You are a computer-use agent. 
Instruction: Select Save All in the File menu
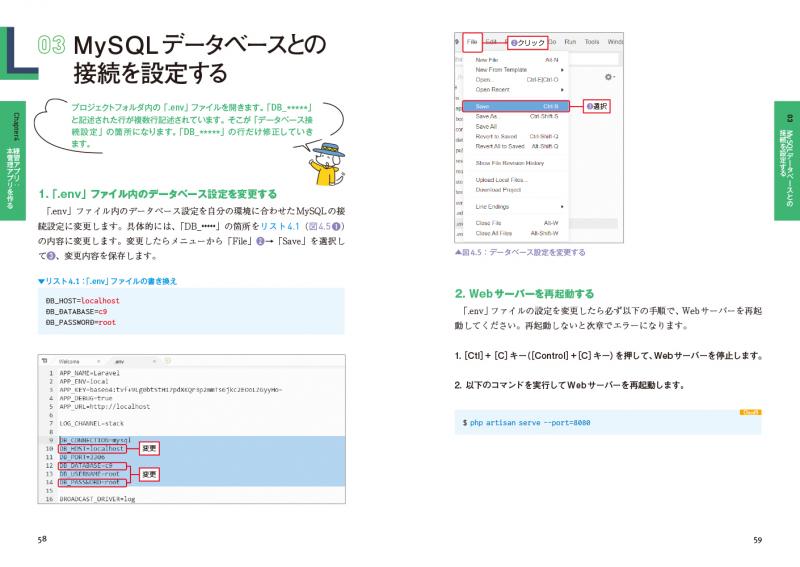click(x=516, y=126)
